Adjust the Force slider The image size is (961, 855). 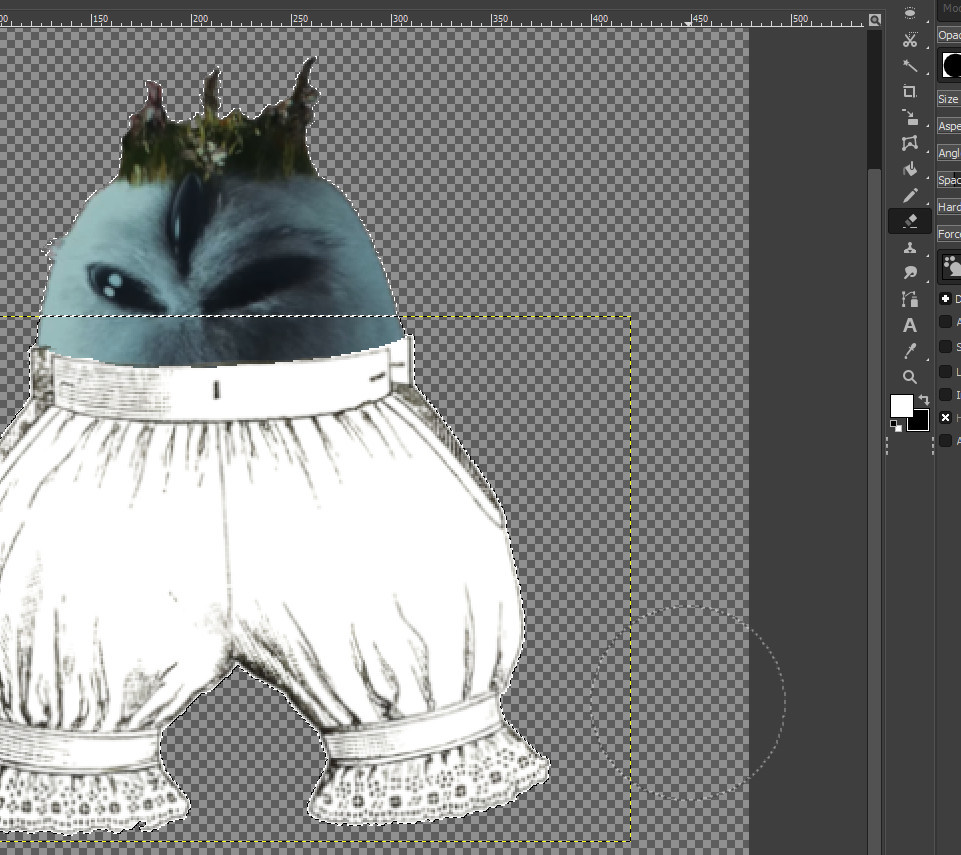(x=949, y=234)
